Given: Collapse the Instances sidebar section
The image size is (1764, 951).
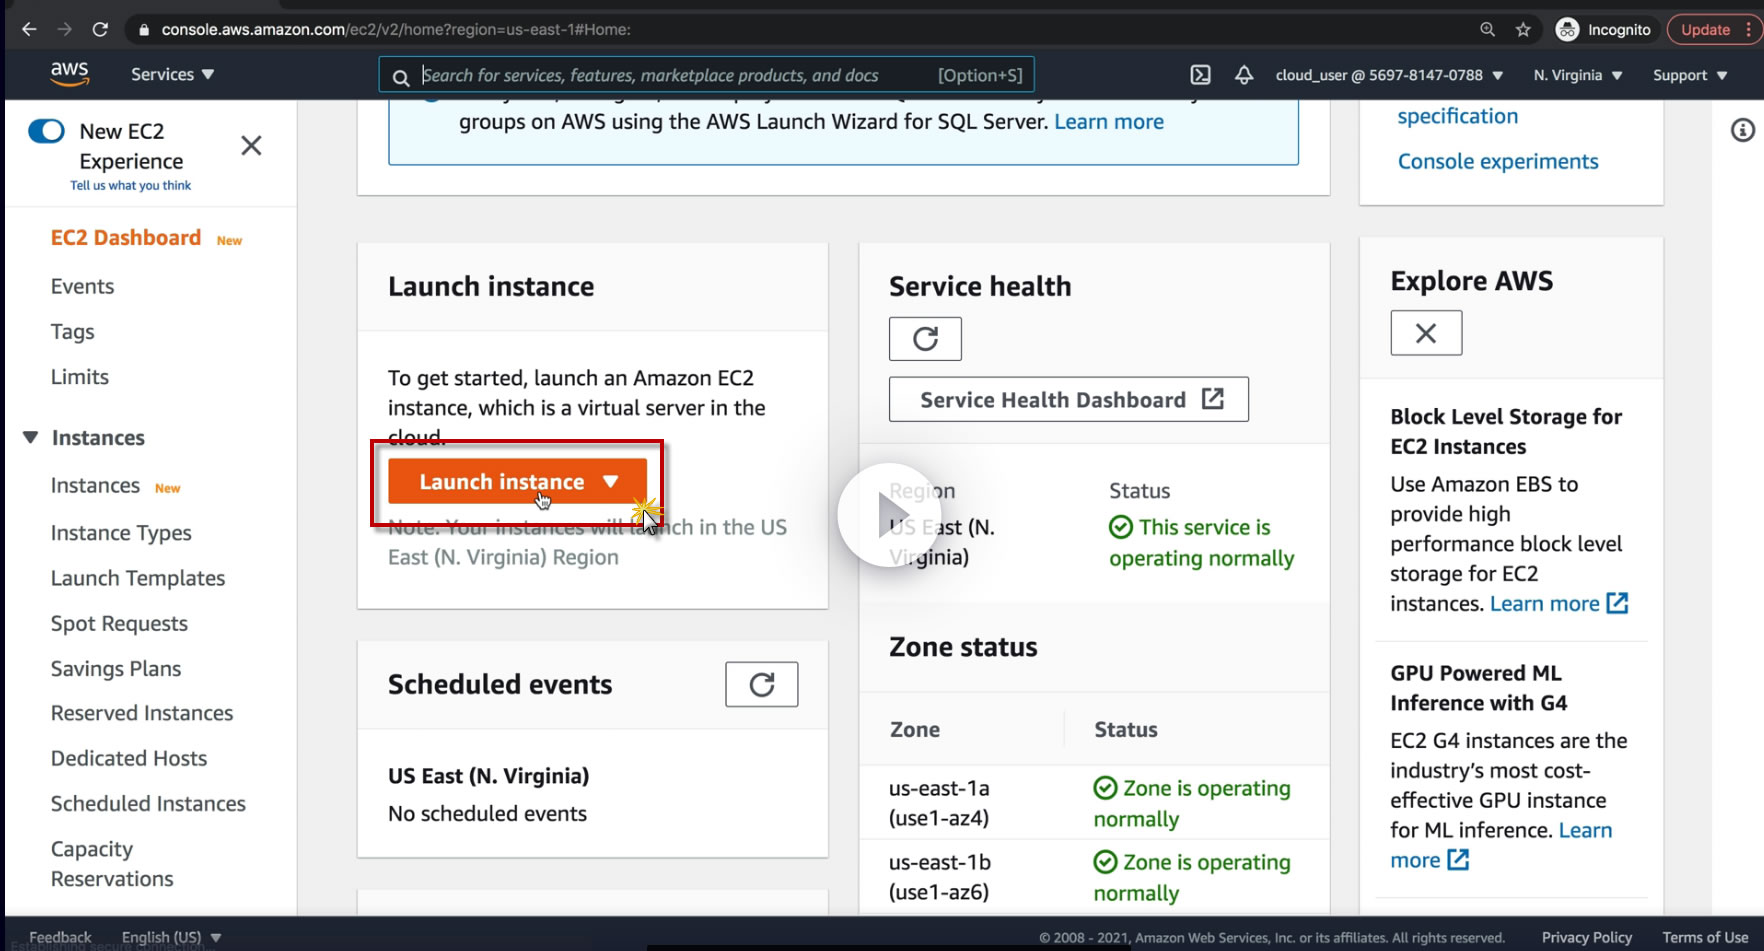Looking at the screenshot, I should pos(31,438).
